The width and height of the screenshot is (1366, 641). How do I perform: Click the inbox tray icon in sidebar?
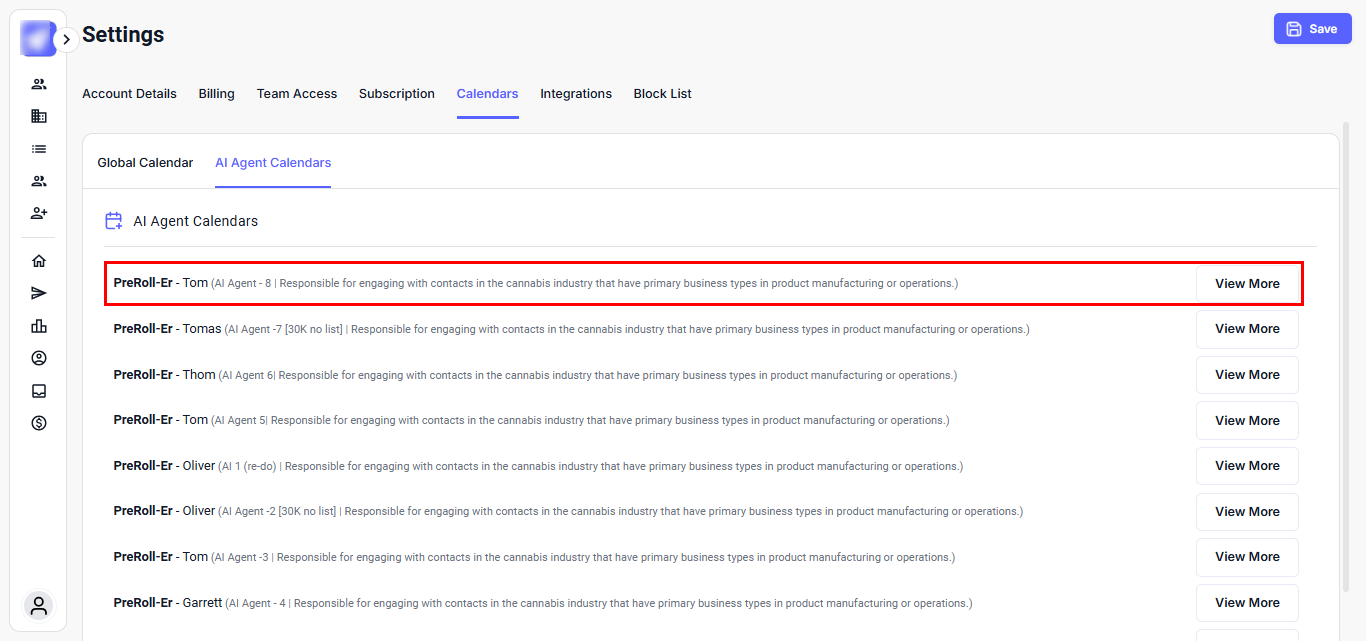[39, 391]
